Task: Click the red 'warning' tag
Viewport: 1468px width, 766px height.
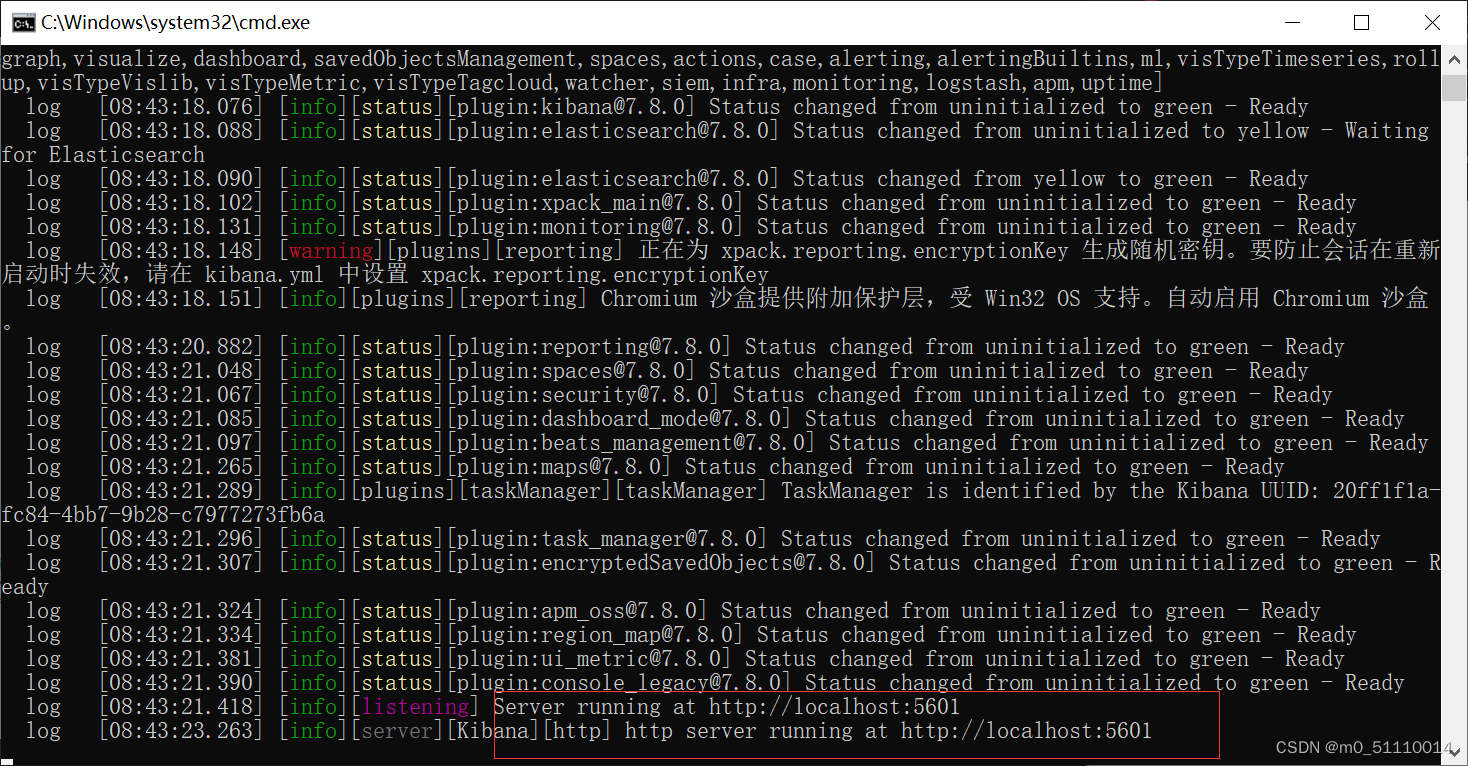Action: (331, 251)
